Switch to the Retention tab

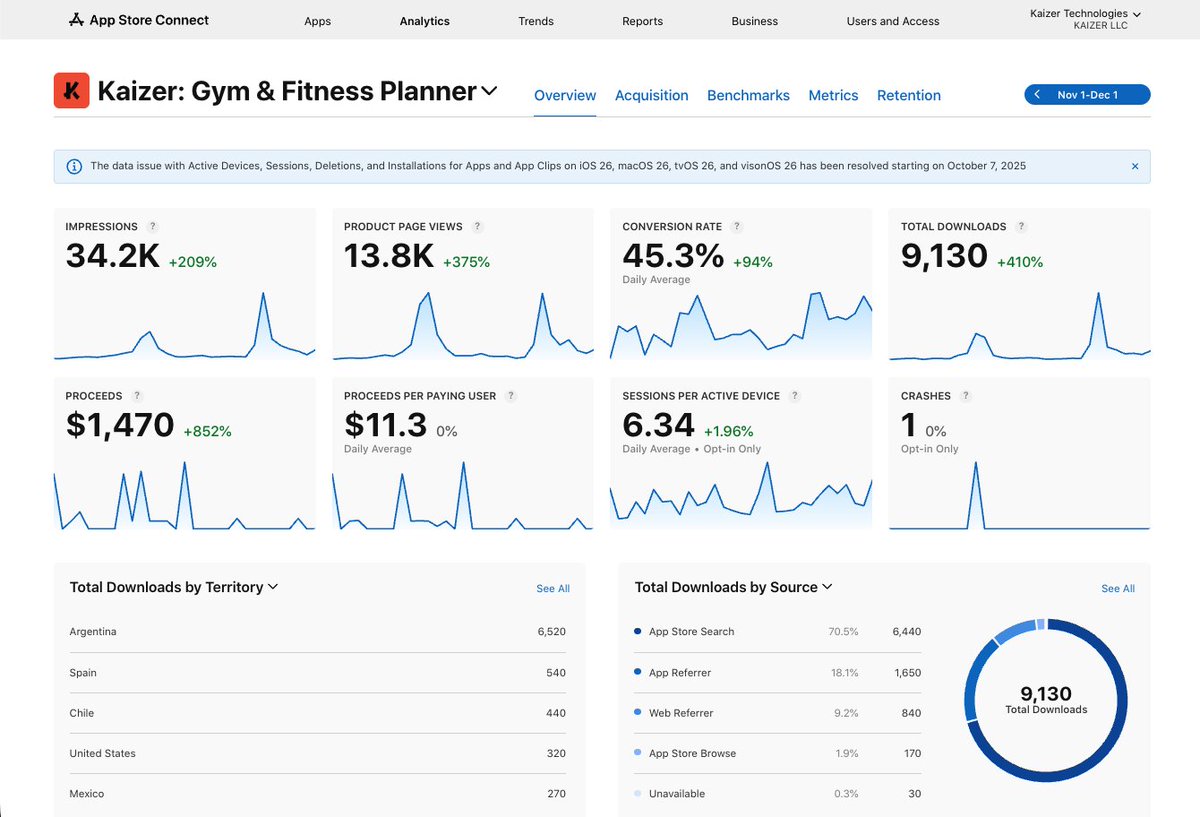pos(909,96)
